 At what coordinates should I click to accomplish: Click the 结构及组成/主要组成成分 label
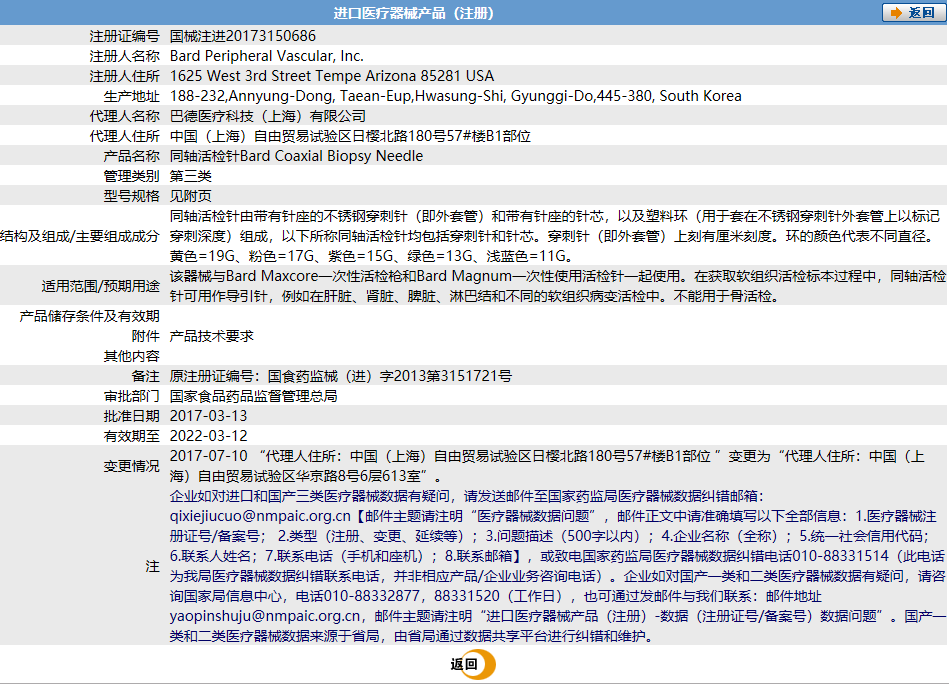(80, 236)
